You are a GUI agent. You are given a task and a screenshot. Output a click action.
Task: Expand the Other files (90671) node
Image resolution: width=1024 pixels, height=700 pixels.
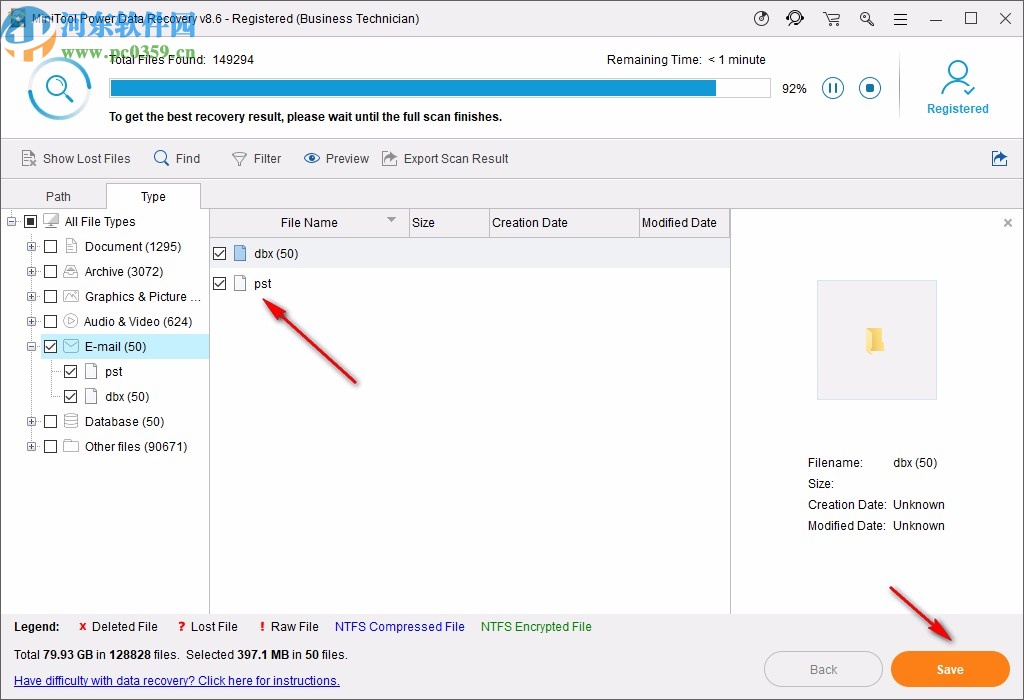pyautogui.click(x=31, y=447)
